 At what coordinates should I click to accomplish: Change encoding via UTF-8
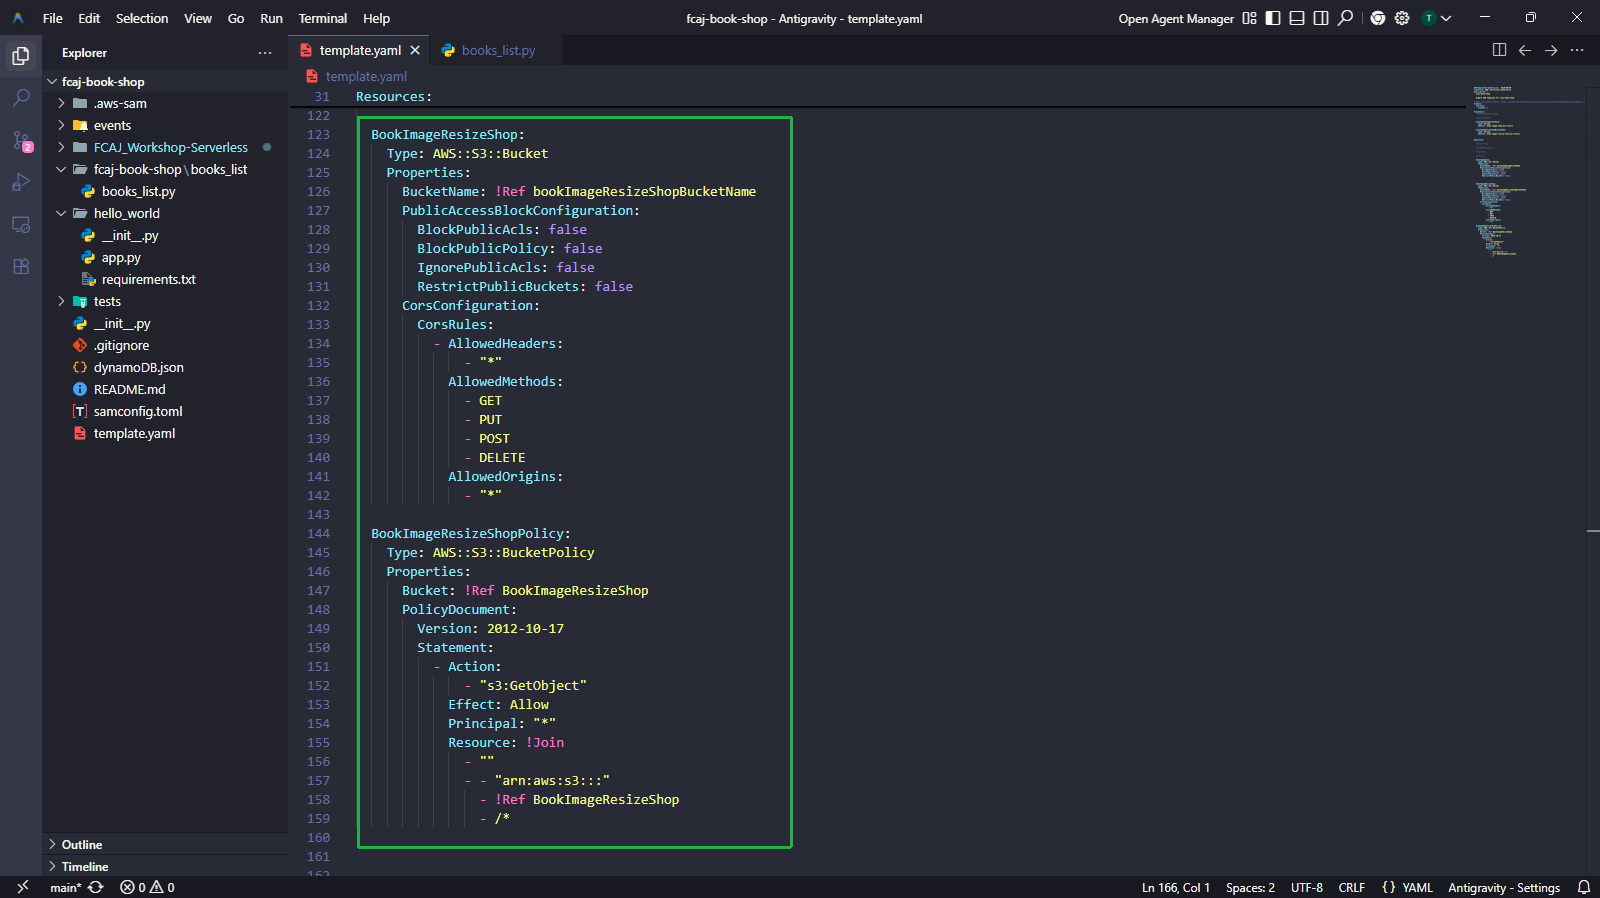point(1307,887)
